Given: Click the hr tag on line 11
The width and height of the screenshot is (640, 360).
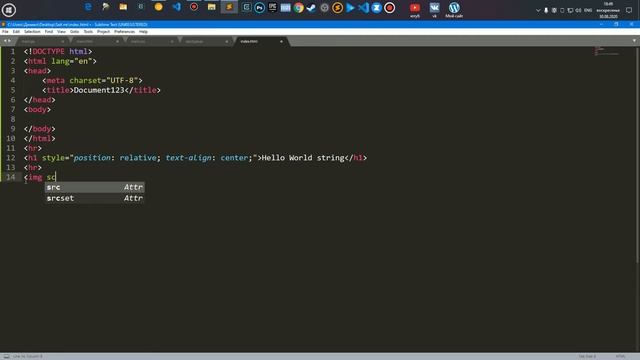Looking at the screenshot, I should pos(33,148).
